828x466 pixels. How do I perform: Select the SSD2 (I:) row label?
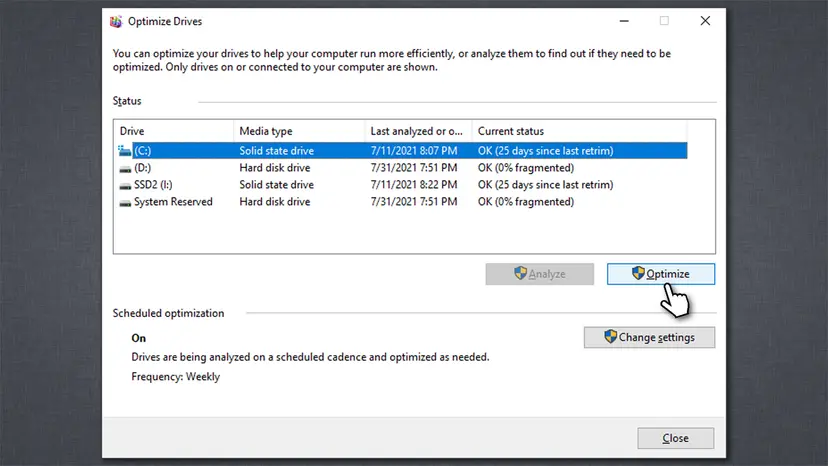coord(153,184)
